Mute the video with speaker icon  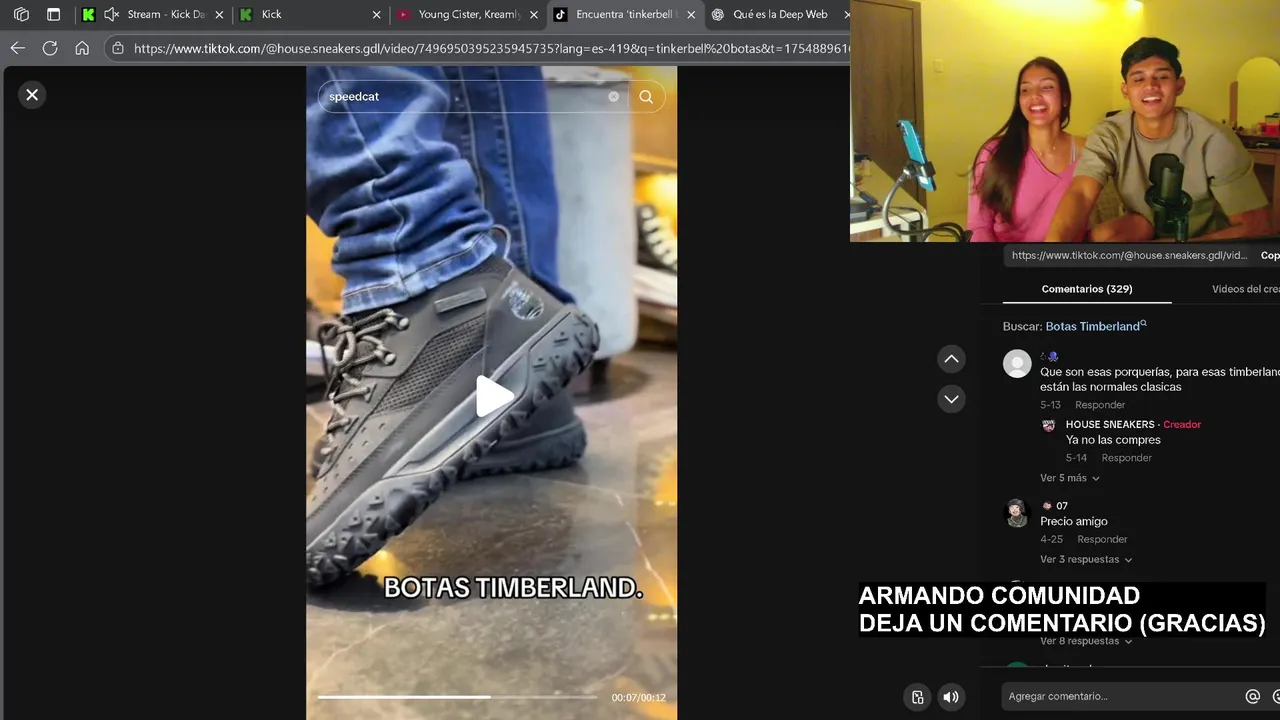951,697
